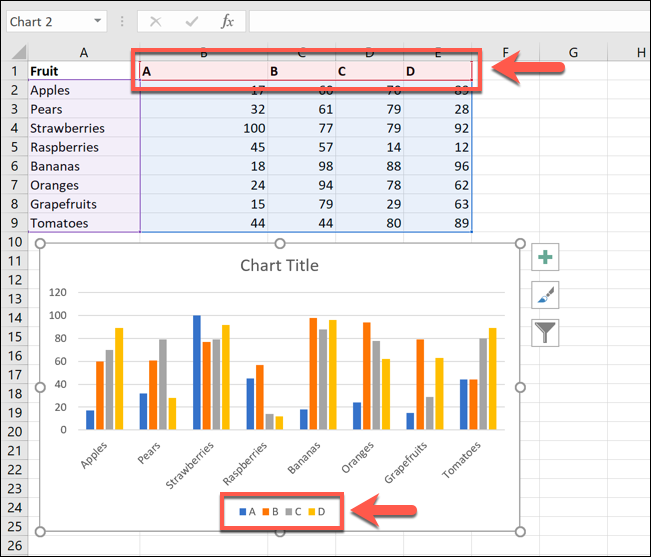The height and width of the screenshot is (557, 651).
Task: Expand the Name Box dropdown arrow
Action: (97, 21)
